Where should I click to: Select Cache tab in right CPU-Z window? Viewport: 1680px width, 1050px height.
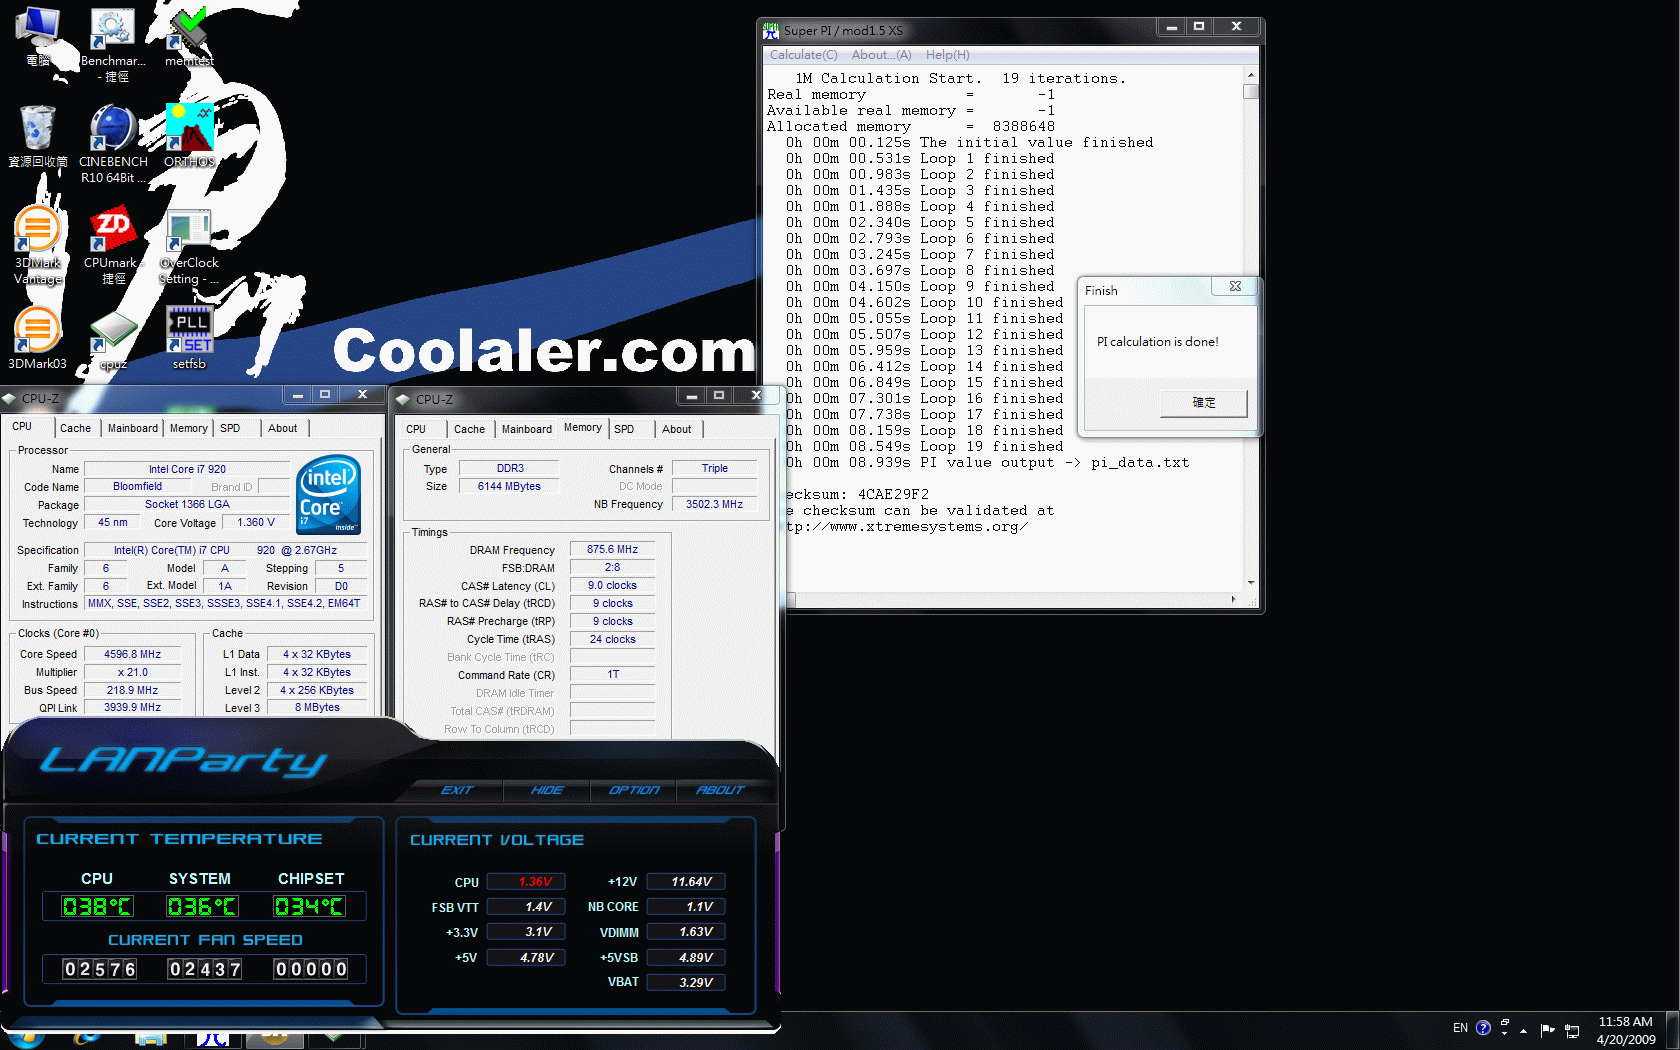(469, 429)
